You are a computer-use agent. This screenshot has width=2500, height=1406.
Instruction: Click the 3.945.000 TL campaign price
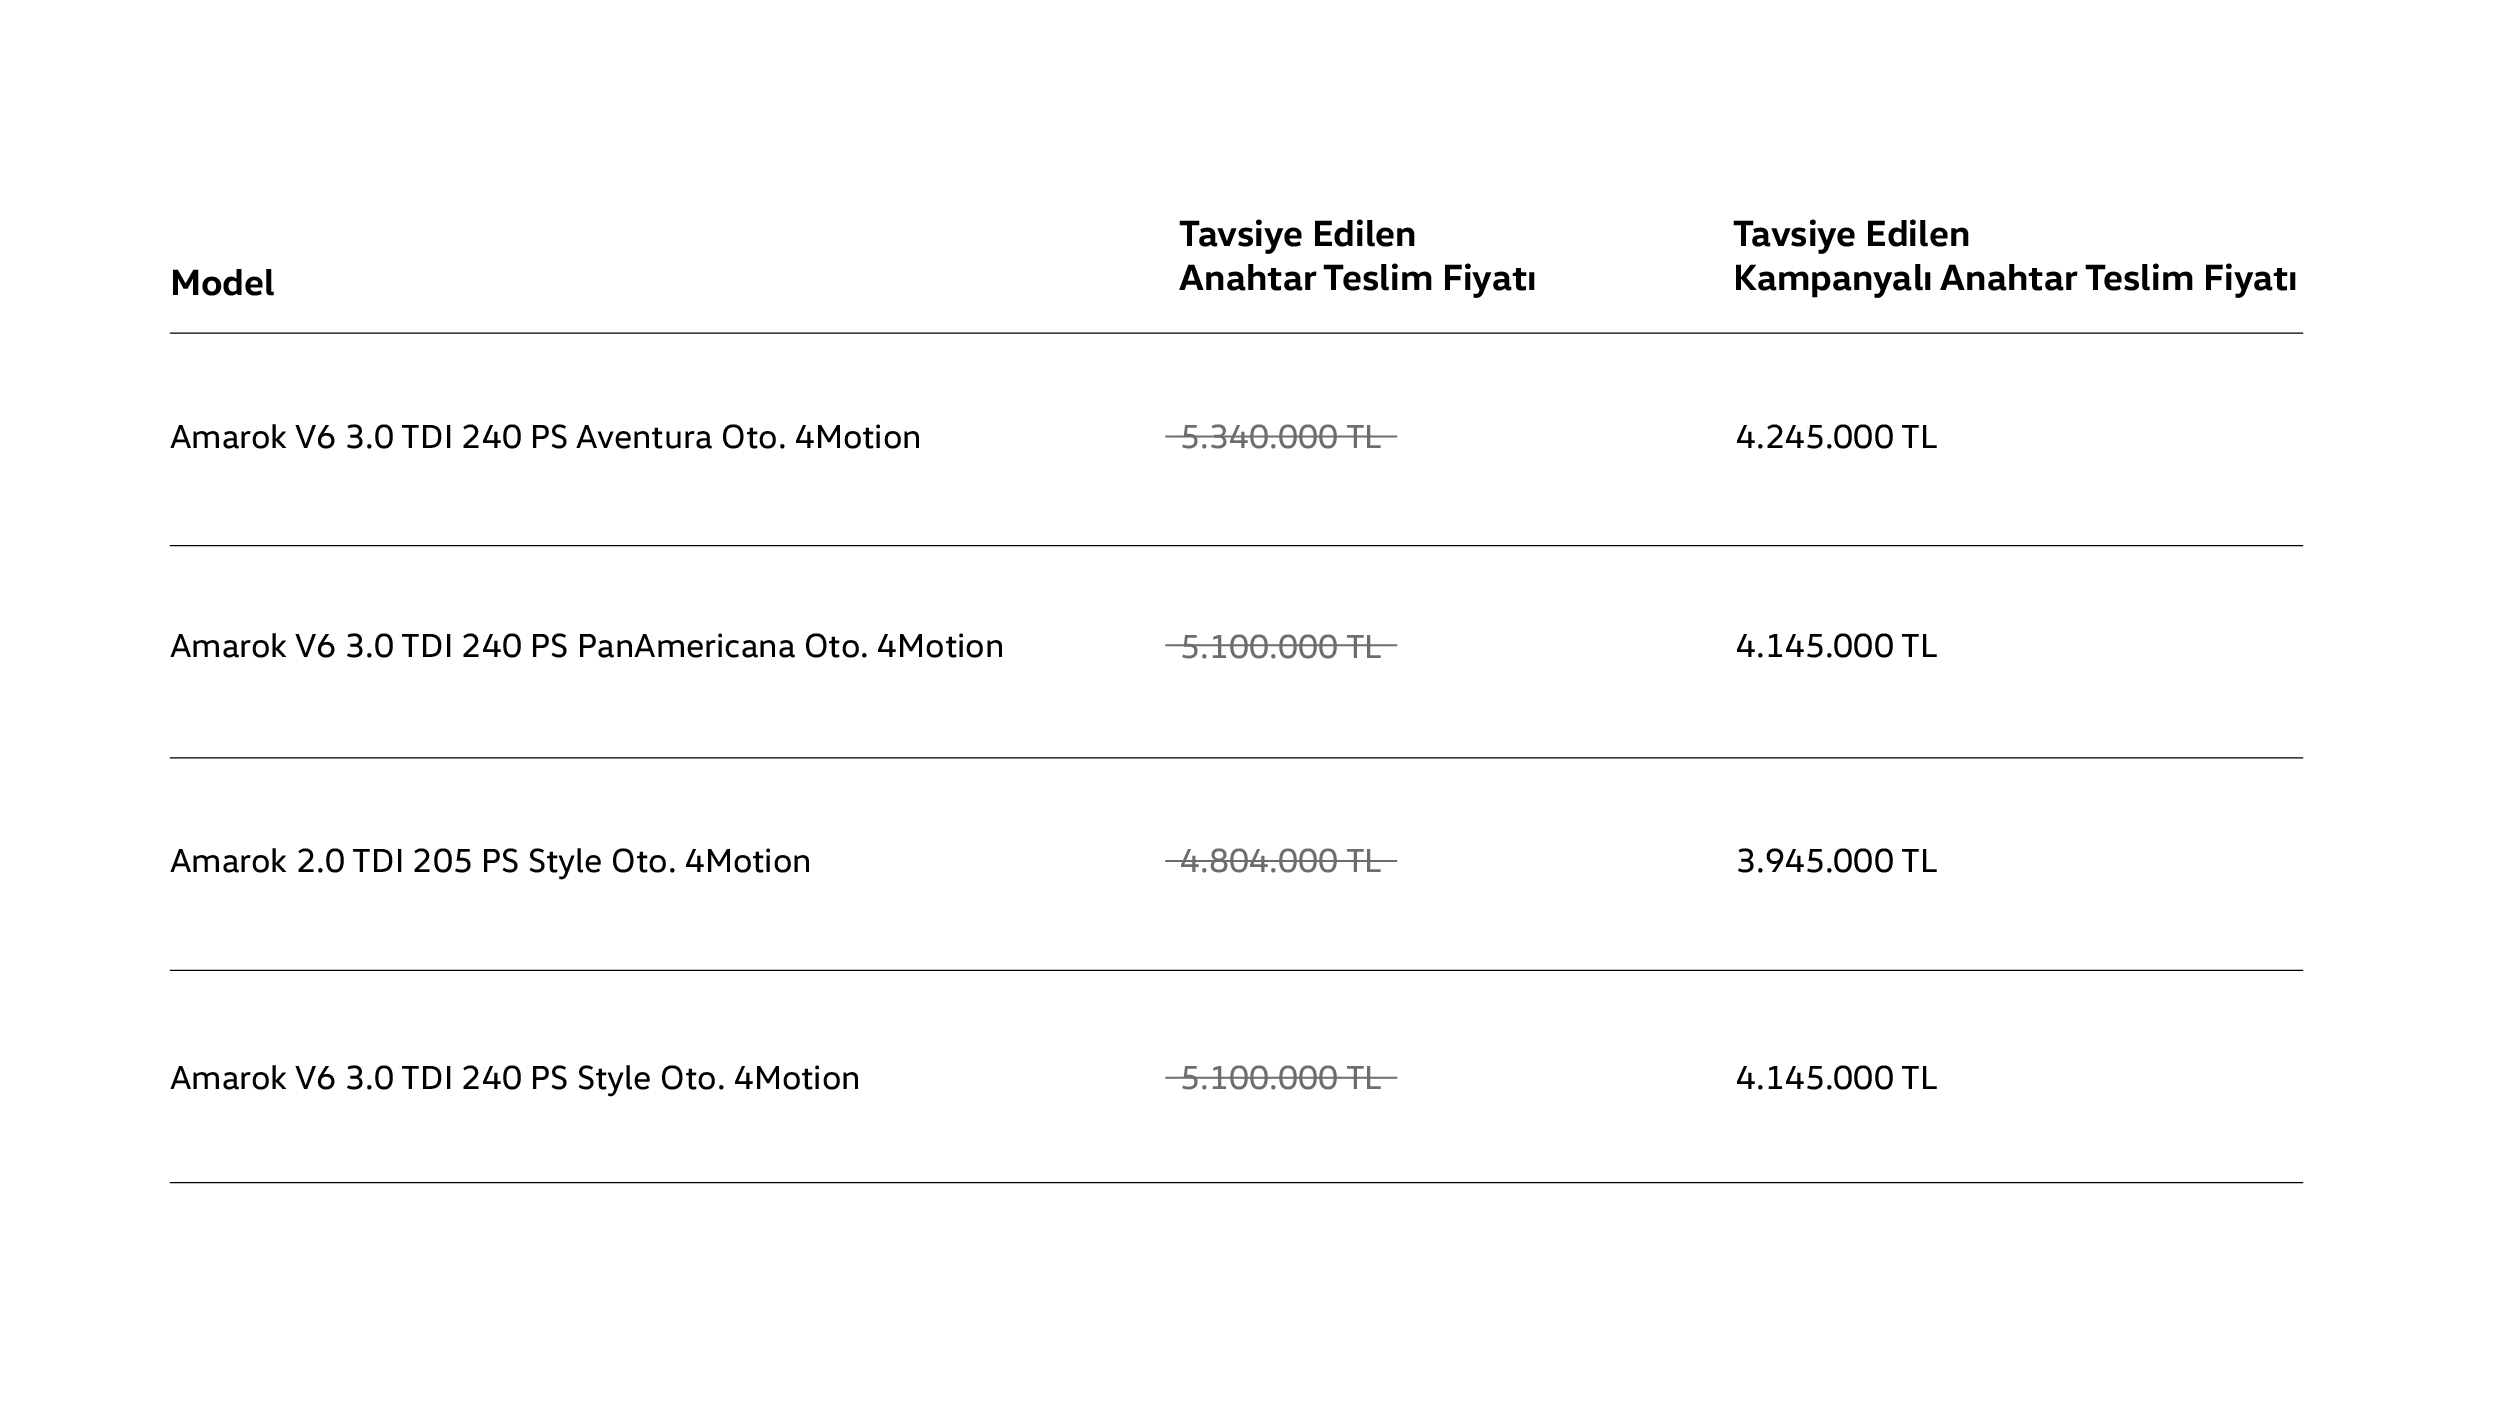[1836, 861]
